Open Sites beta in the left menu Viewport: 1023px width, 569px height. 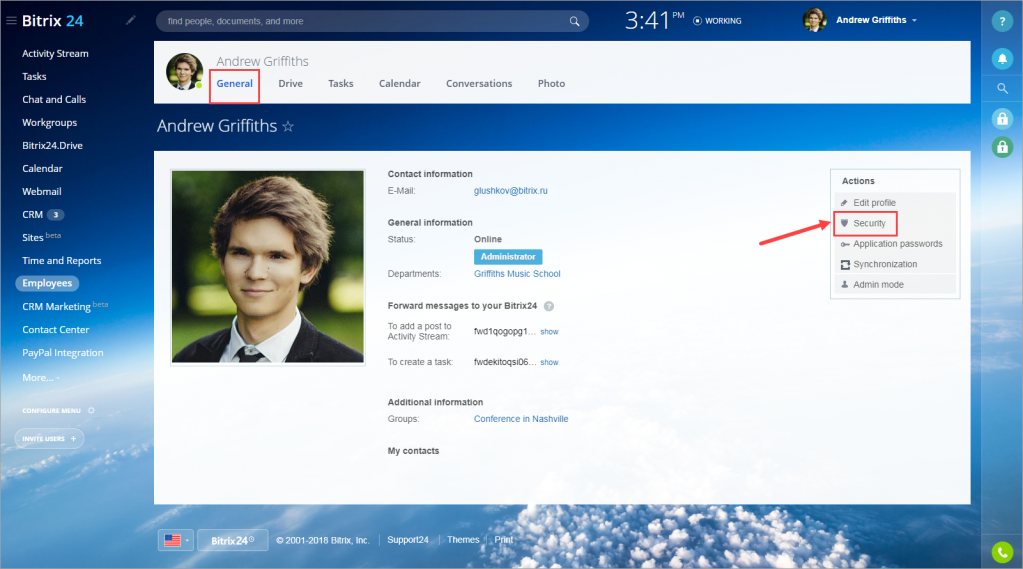[41, 237]
